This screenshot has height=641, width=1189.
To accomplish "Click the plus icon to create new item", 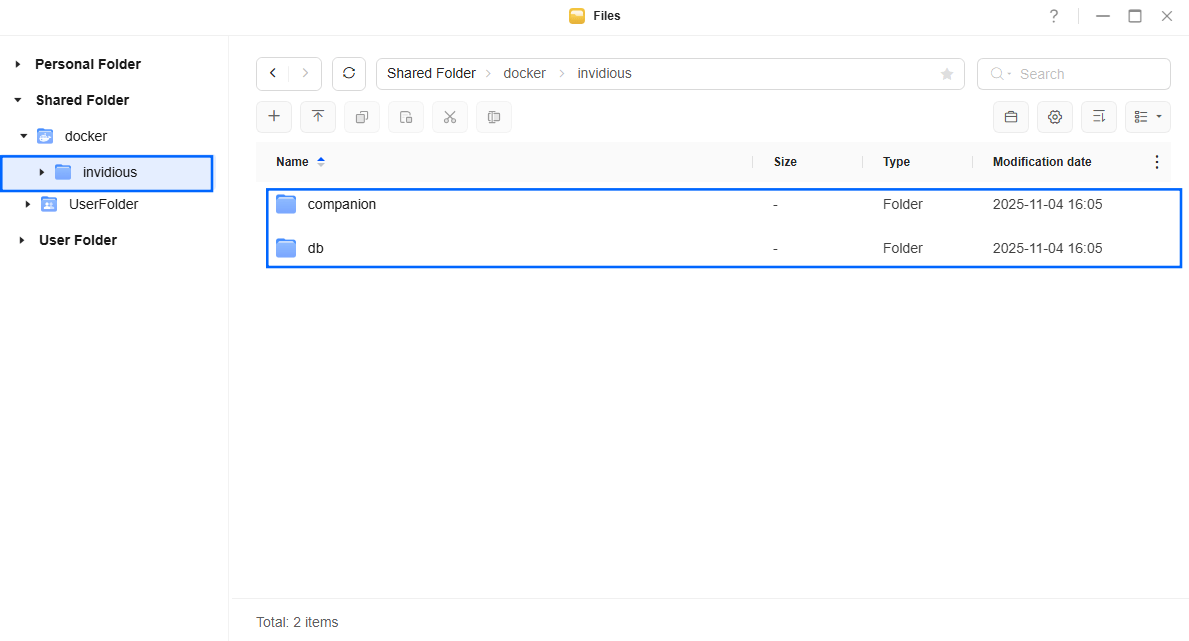I will [274, 117].
